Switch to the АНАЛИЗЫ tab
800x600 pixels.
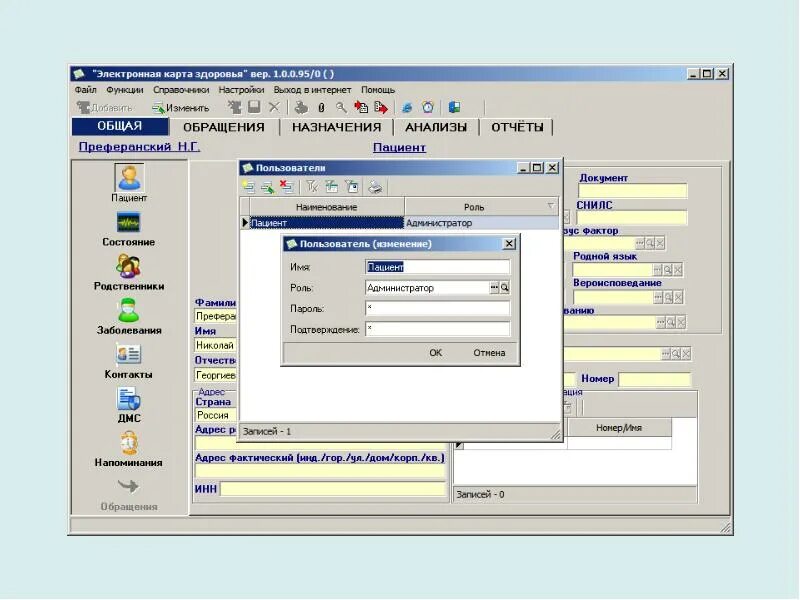pos(436,127)
